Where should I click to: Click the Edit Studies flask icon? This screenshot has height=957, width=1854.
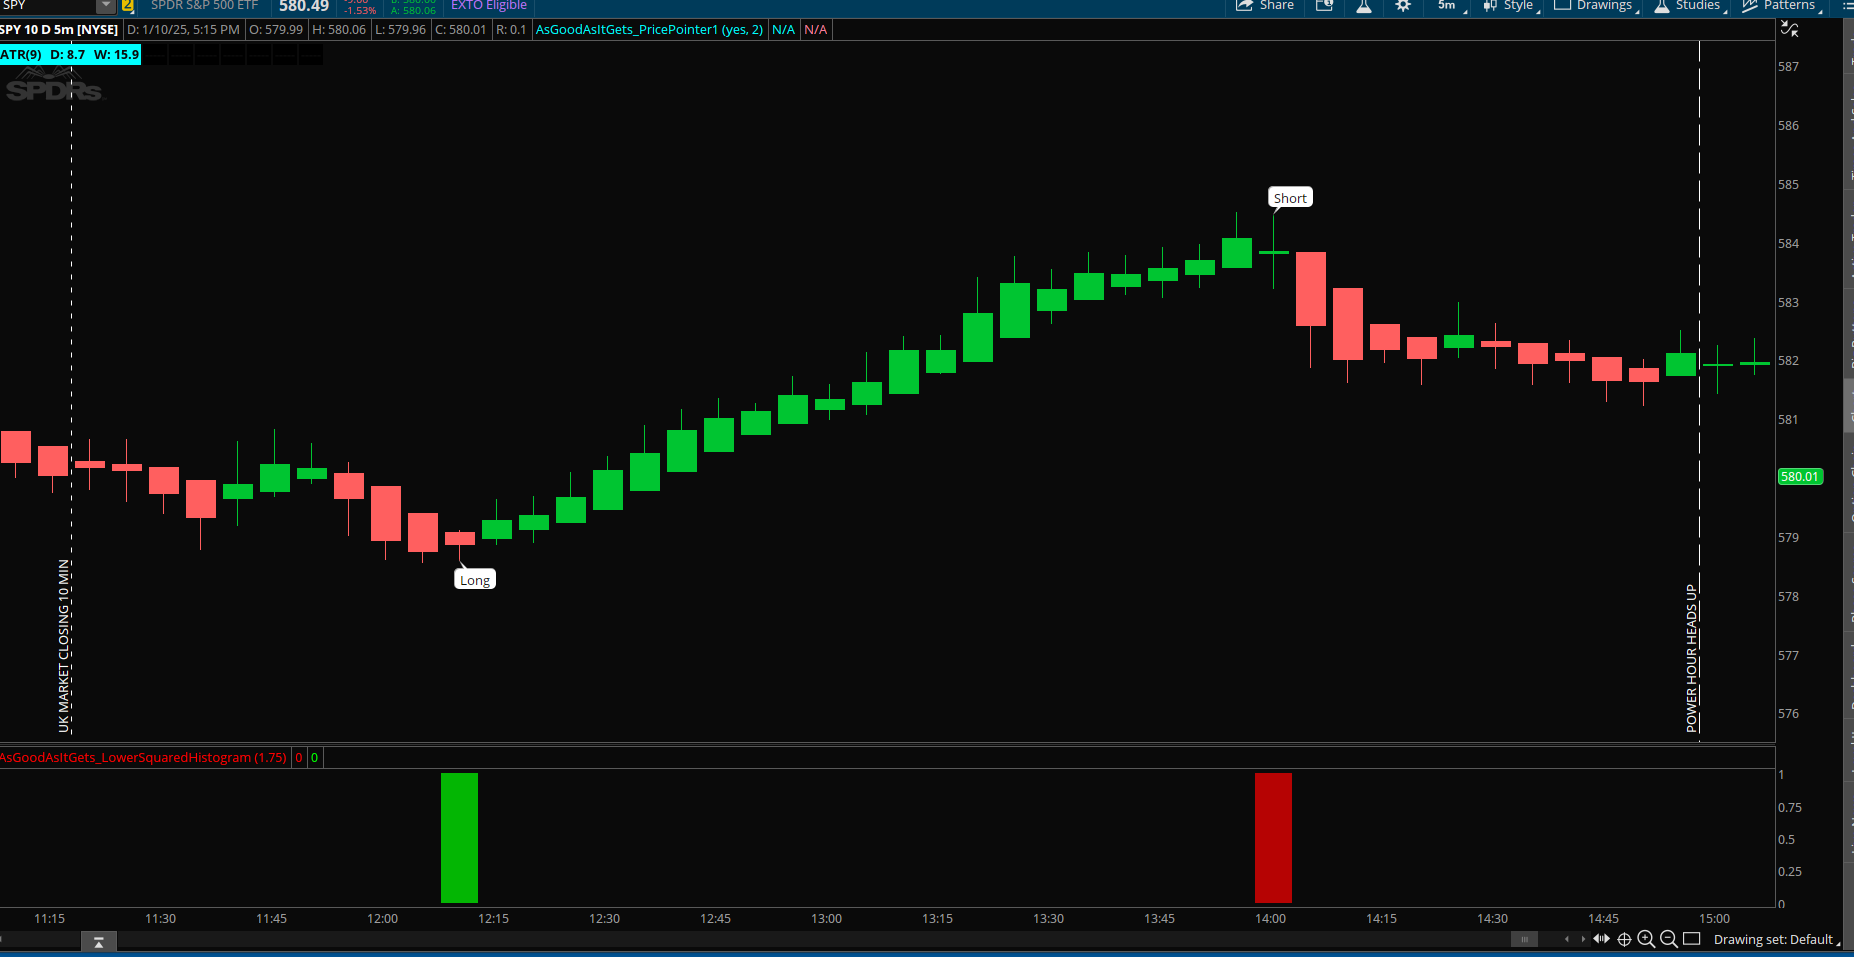[1363, 6]
